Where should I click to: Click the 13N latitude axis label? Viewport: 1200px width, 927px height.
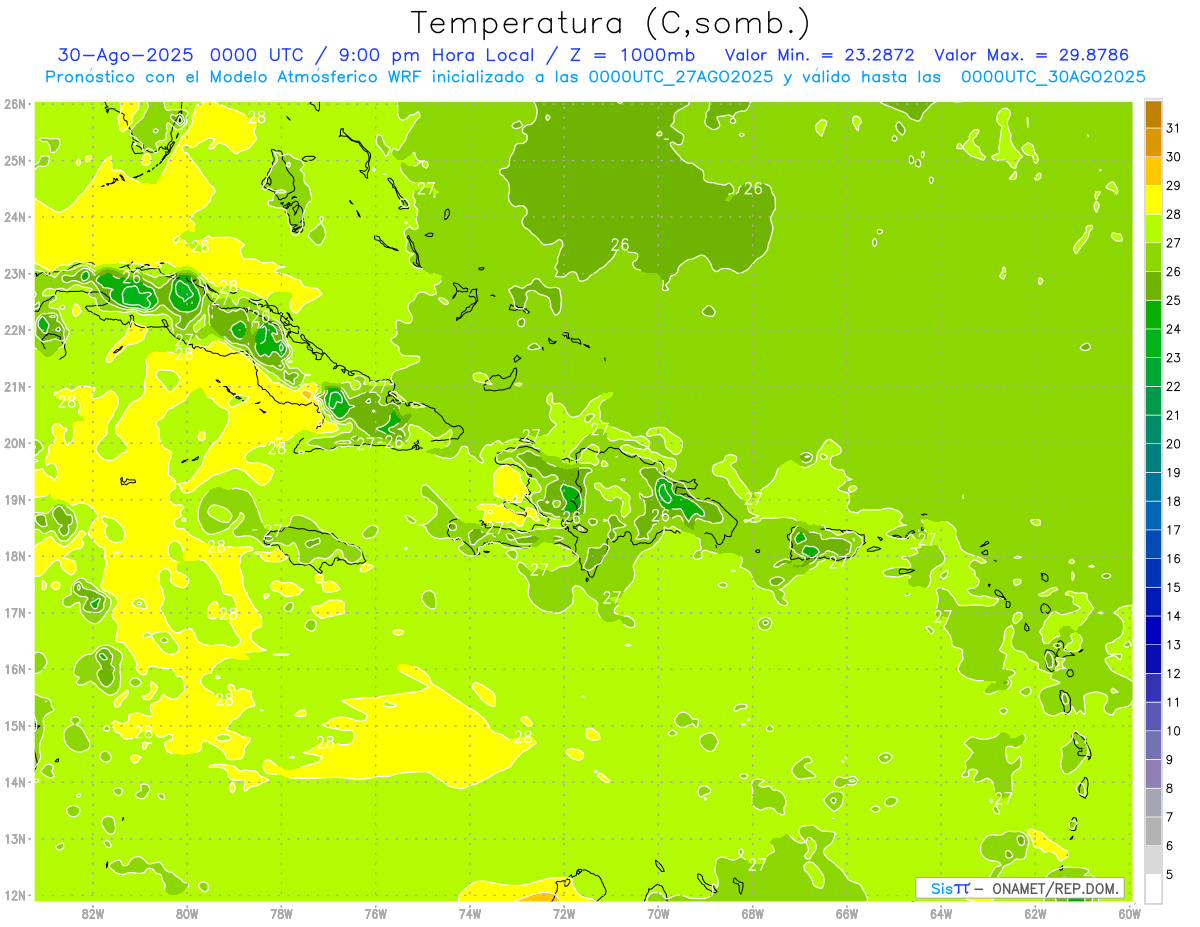click(14, 839)
